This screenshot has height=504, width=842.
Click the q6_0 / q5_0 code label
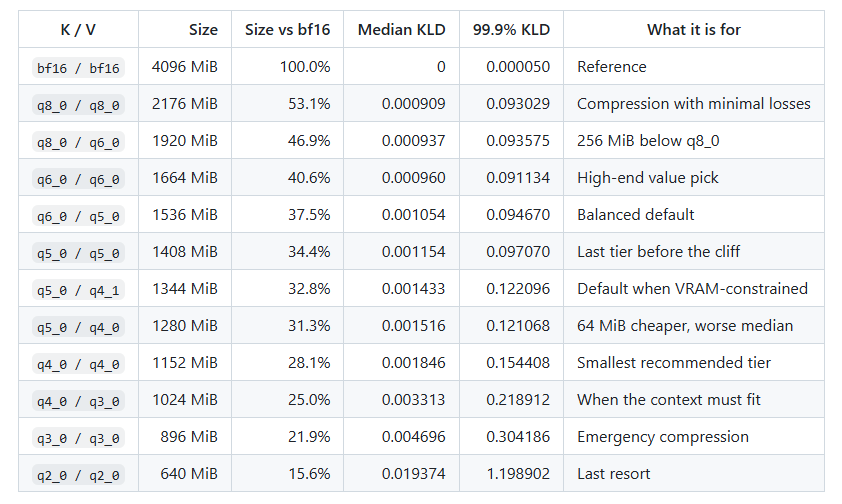pos(78,216)
